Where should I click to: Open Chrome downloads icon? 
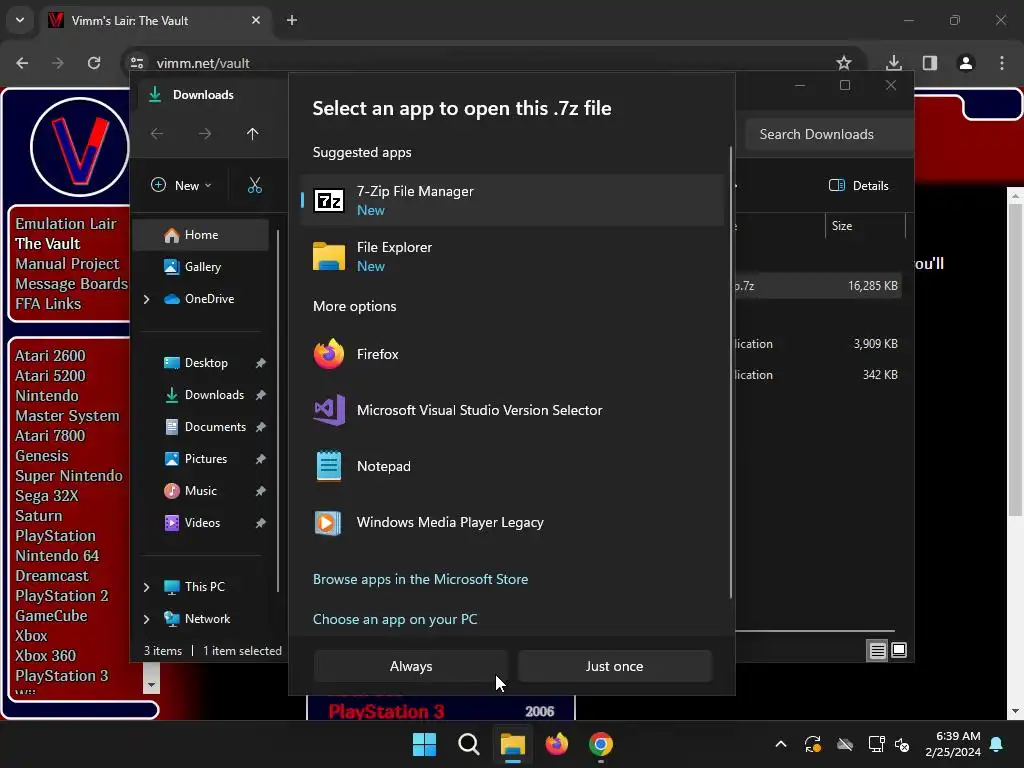(894, 63)
